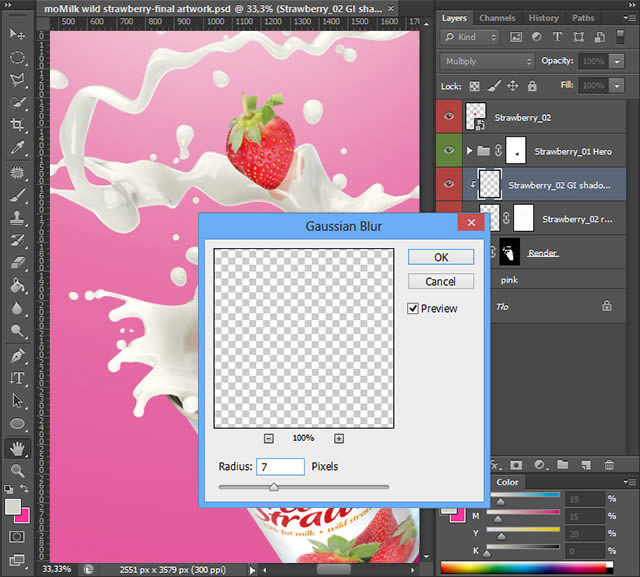
Task: Swap foreground and background colors
Action: (24, 488)
